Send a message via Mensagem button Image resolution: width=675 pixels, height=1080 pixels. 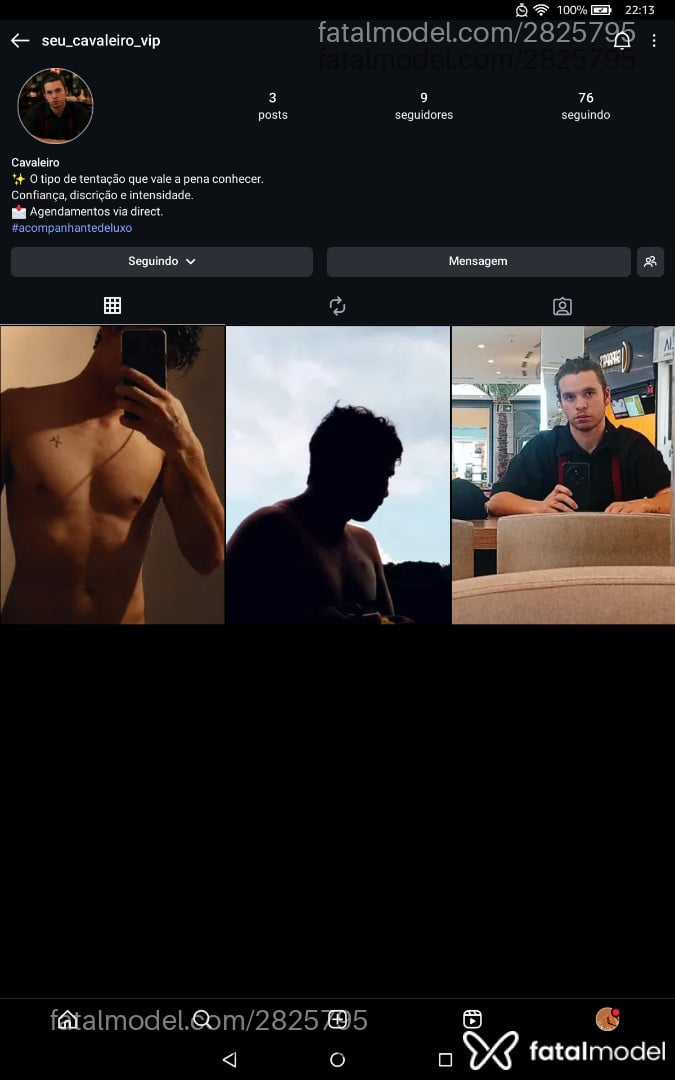(478, 262)
